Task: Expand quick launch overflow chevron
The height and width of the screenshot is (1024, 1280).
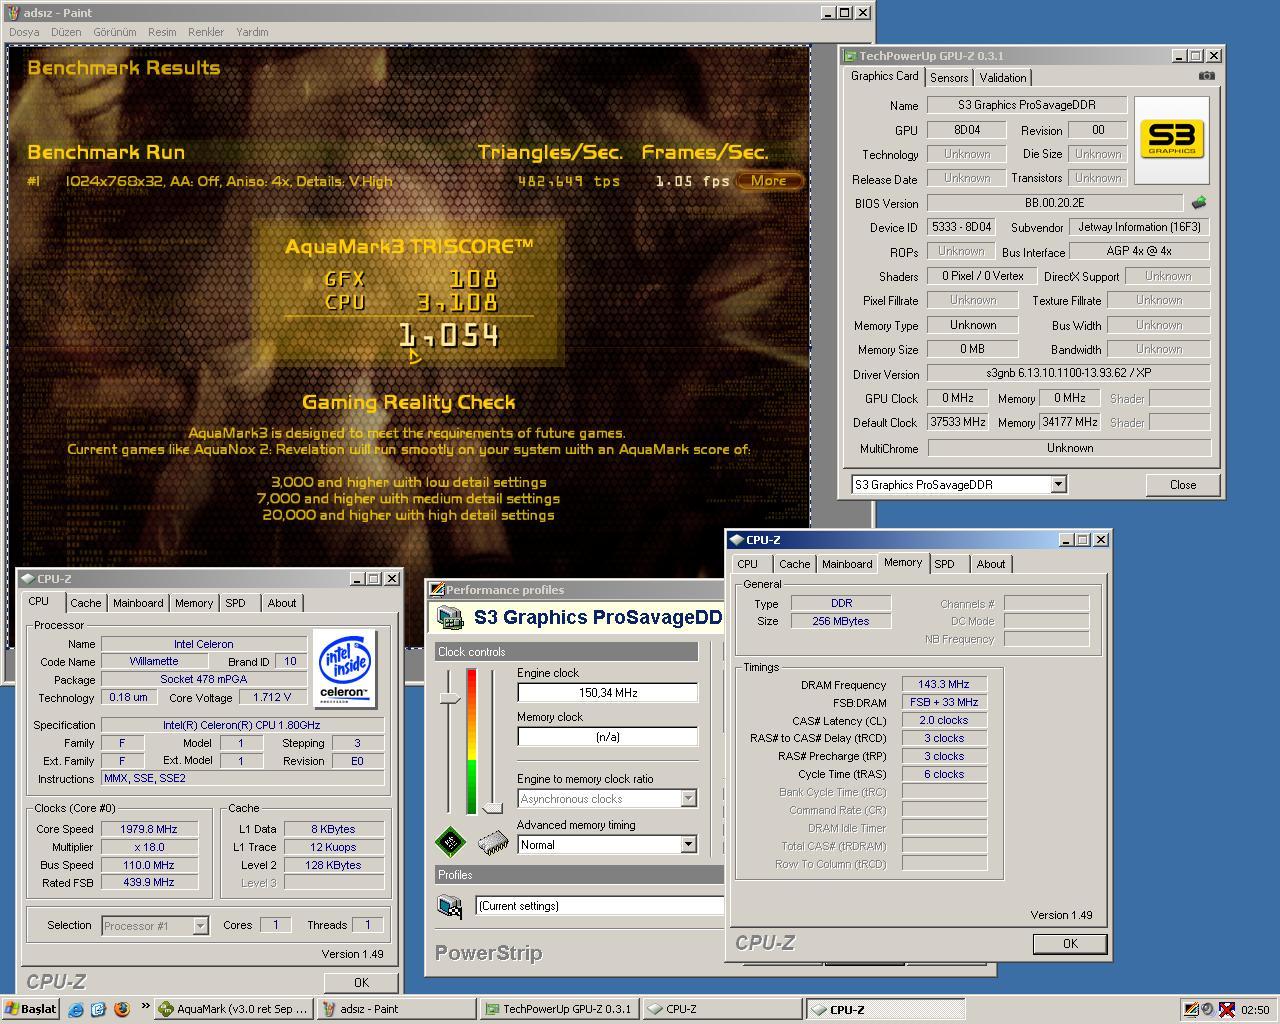Action: click(145, 1007)
